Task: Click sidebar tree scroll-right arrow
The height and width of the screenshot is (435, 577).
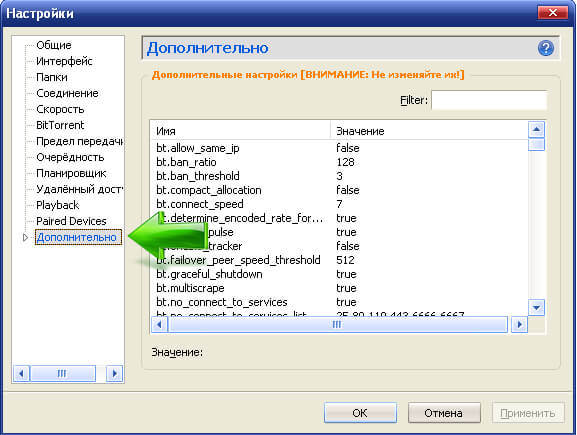Action: click(114, 374)
